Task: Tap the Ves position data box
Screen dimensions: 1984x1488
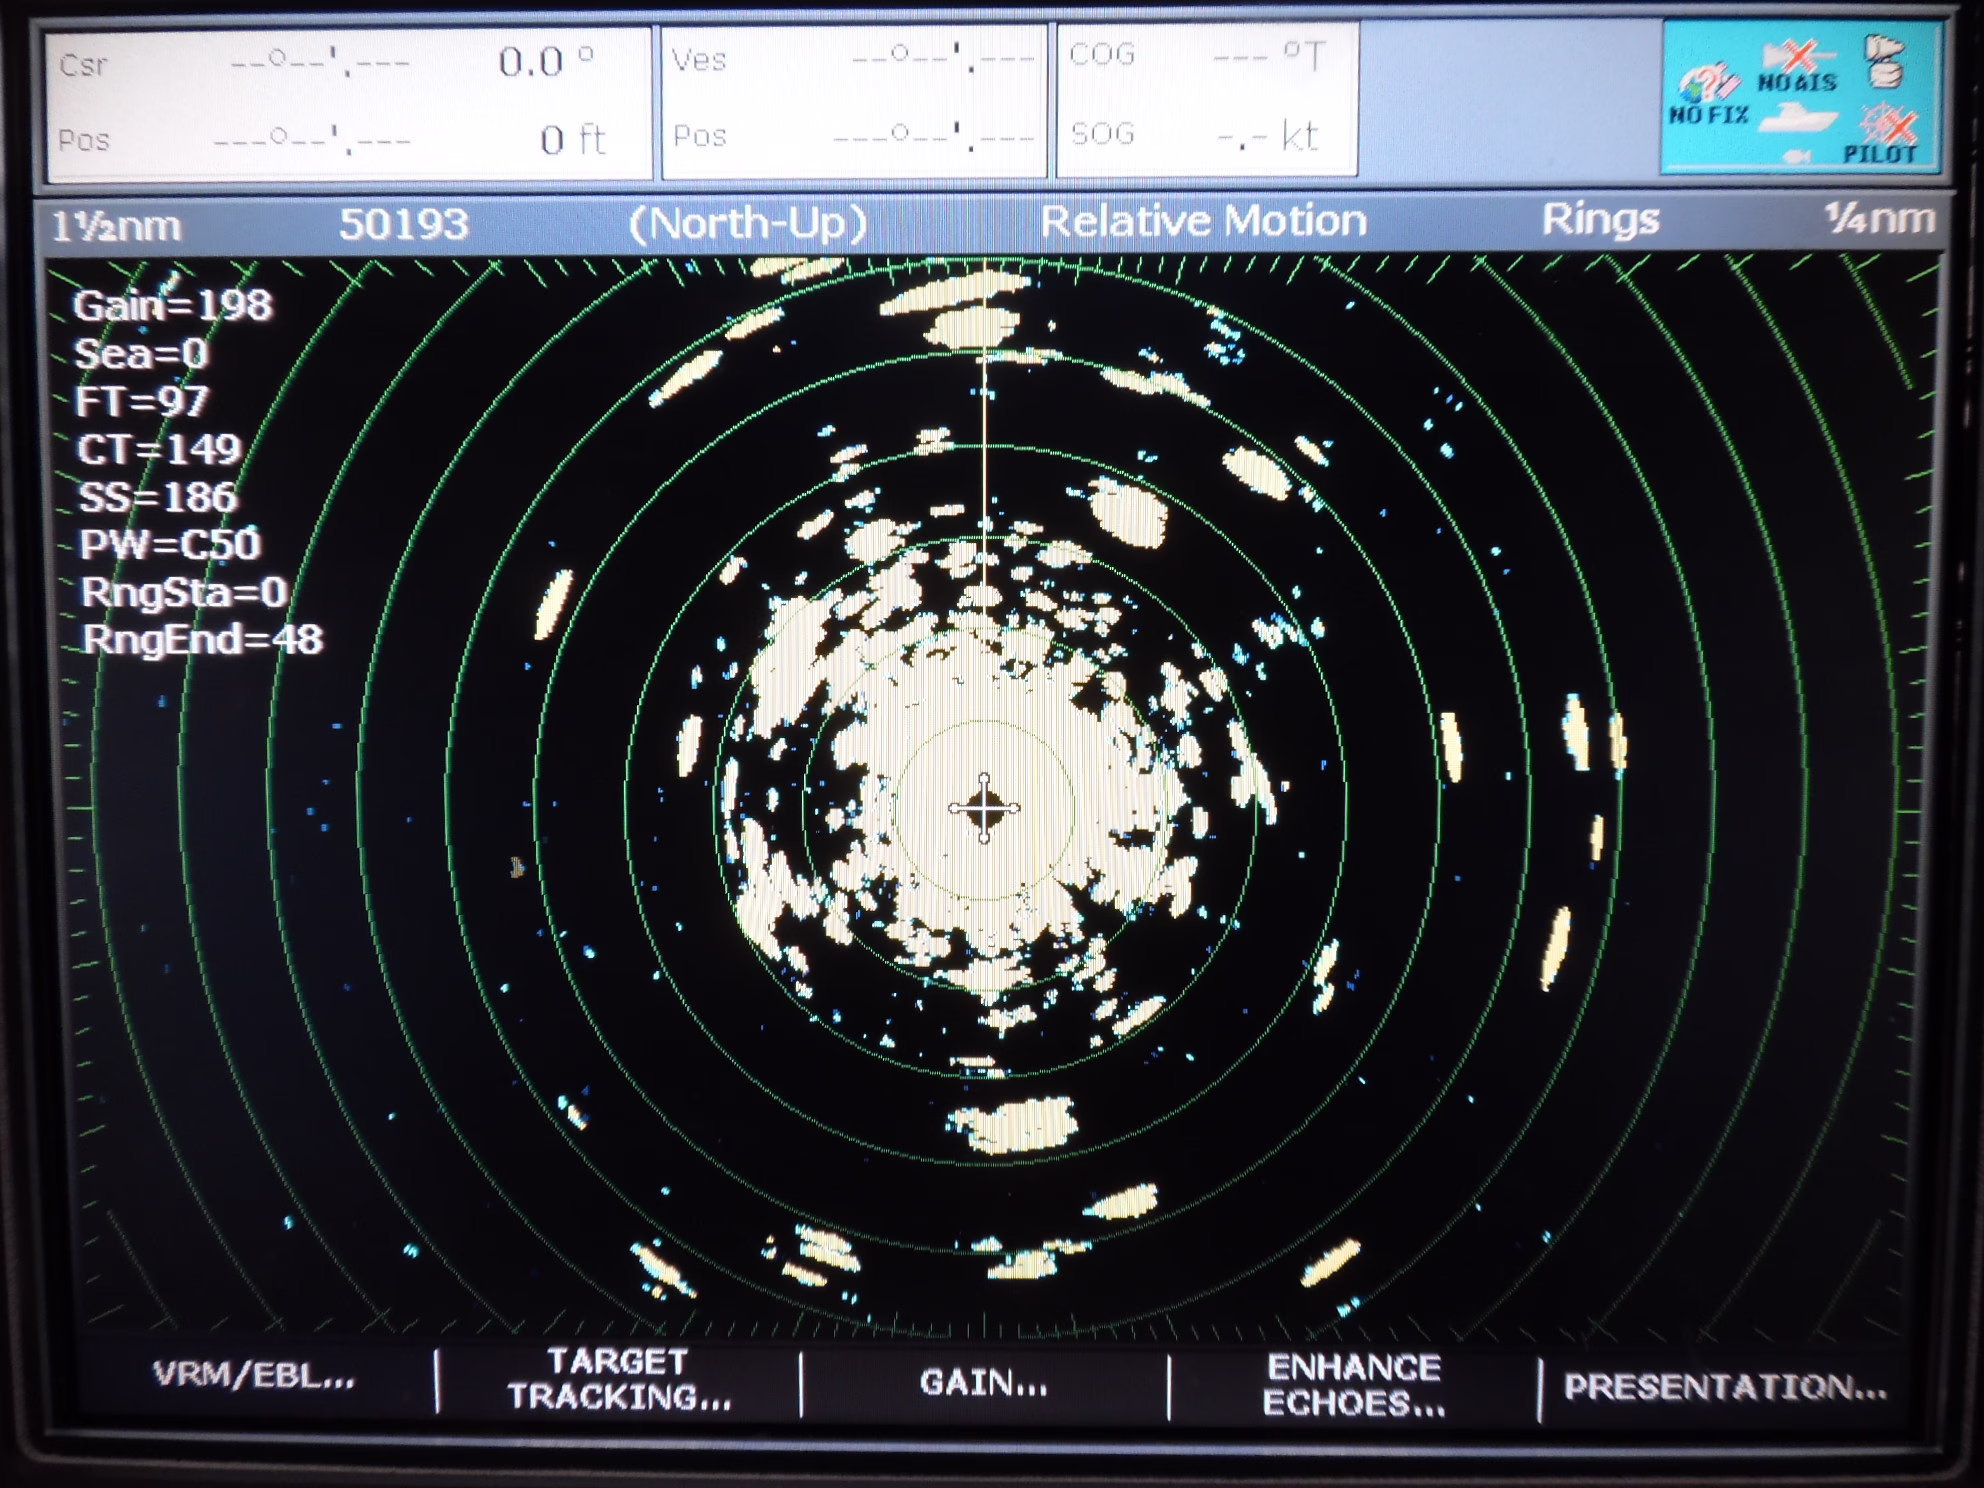Action: click(853, 101)
